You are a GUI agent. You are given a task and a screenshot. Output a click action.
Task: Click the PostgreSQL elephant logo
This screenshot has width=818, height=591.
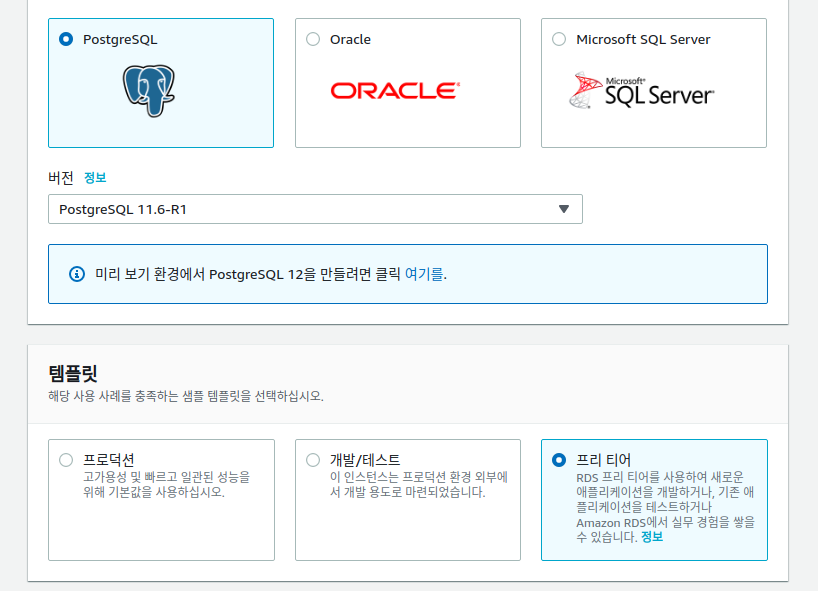tap(149, 91)
